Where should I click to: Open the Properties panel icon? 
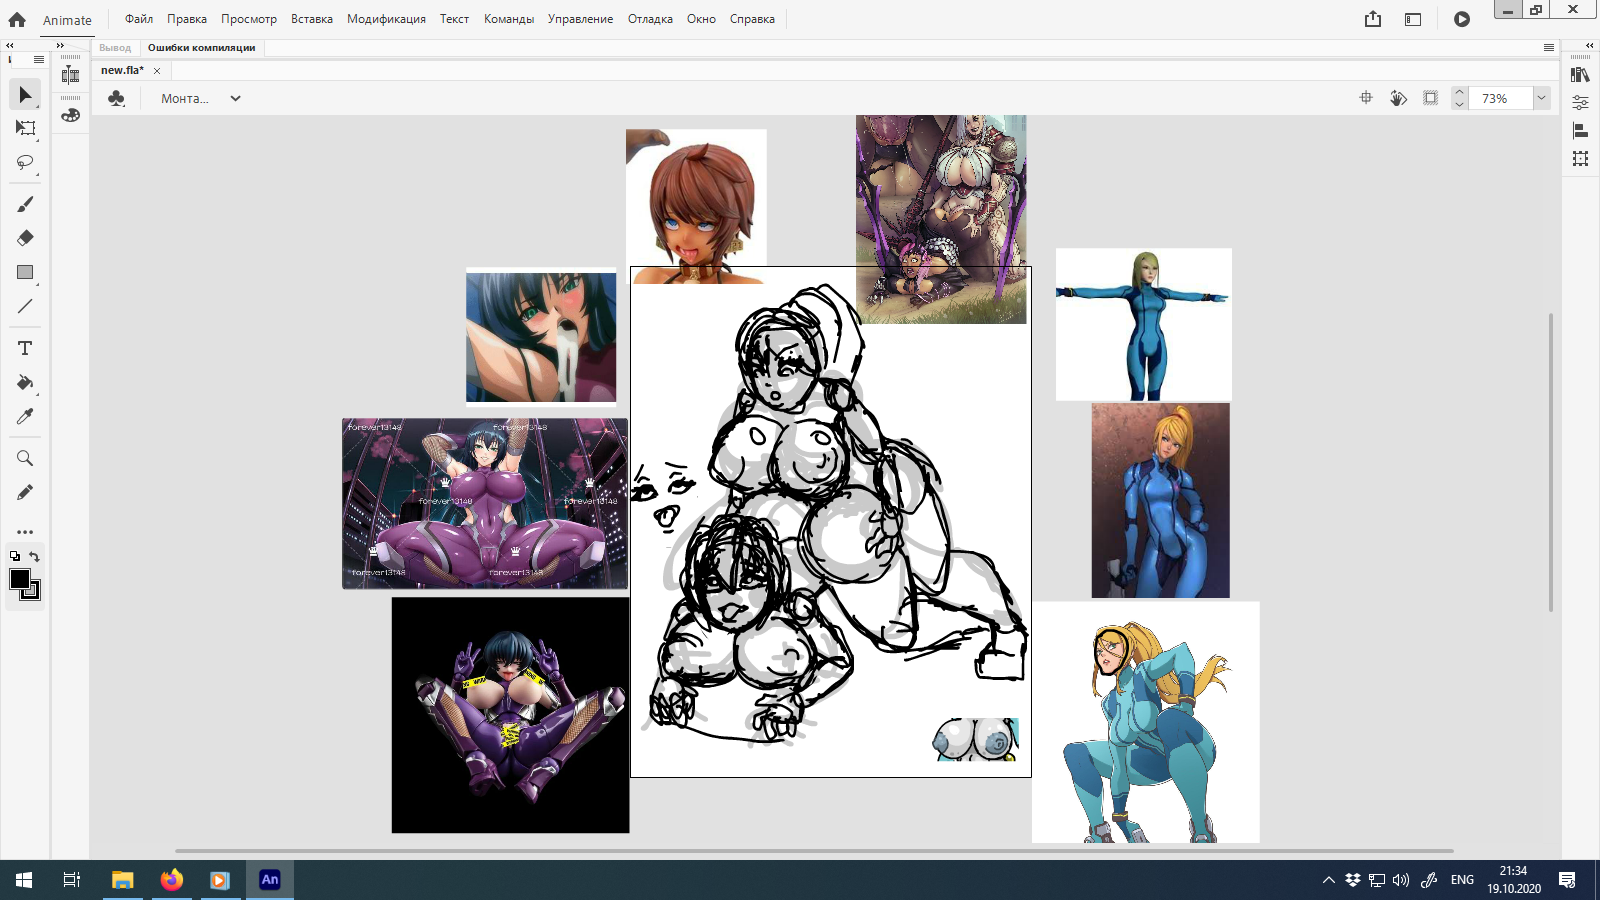[1580, 102]
